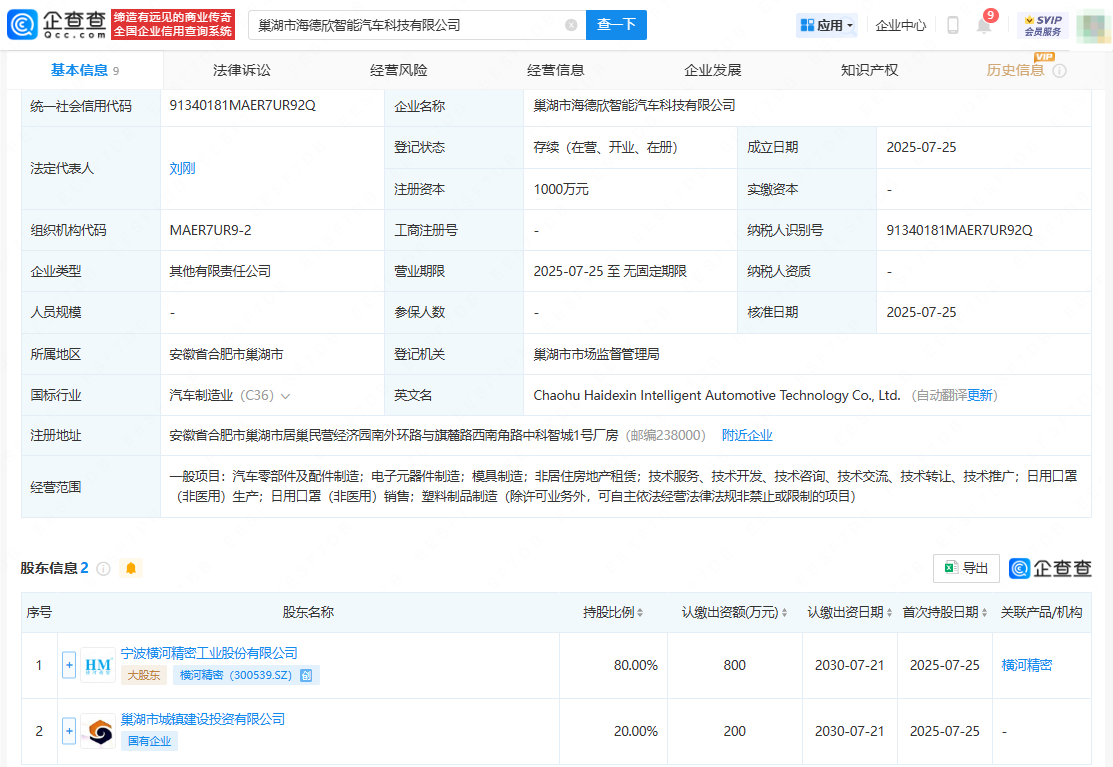Click the 宁波横河精密 HM logo
The width and height of the screenshot is (1113, 767).
[x=98, y=666]
